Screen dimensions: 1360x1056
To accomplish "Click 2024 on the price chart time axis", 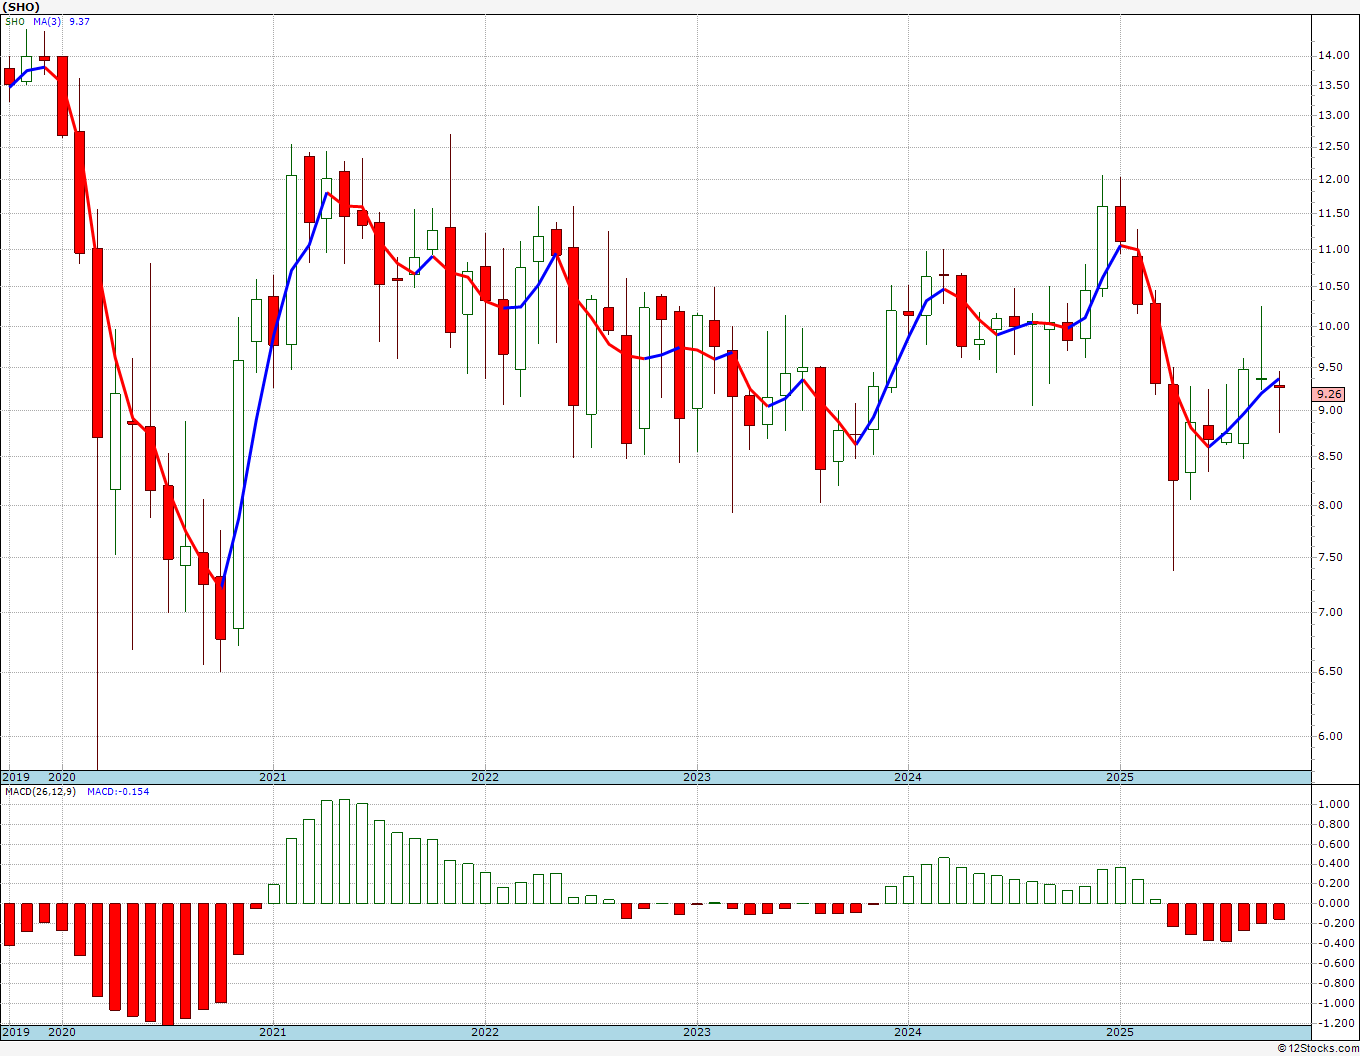I will tap(908, 777).
